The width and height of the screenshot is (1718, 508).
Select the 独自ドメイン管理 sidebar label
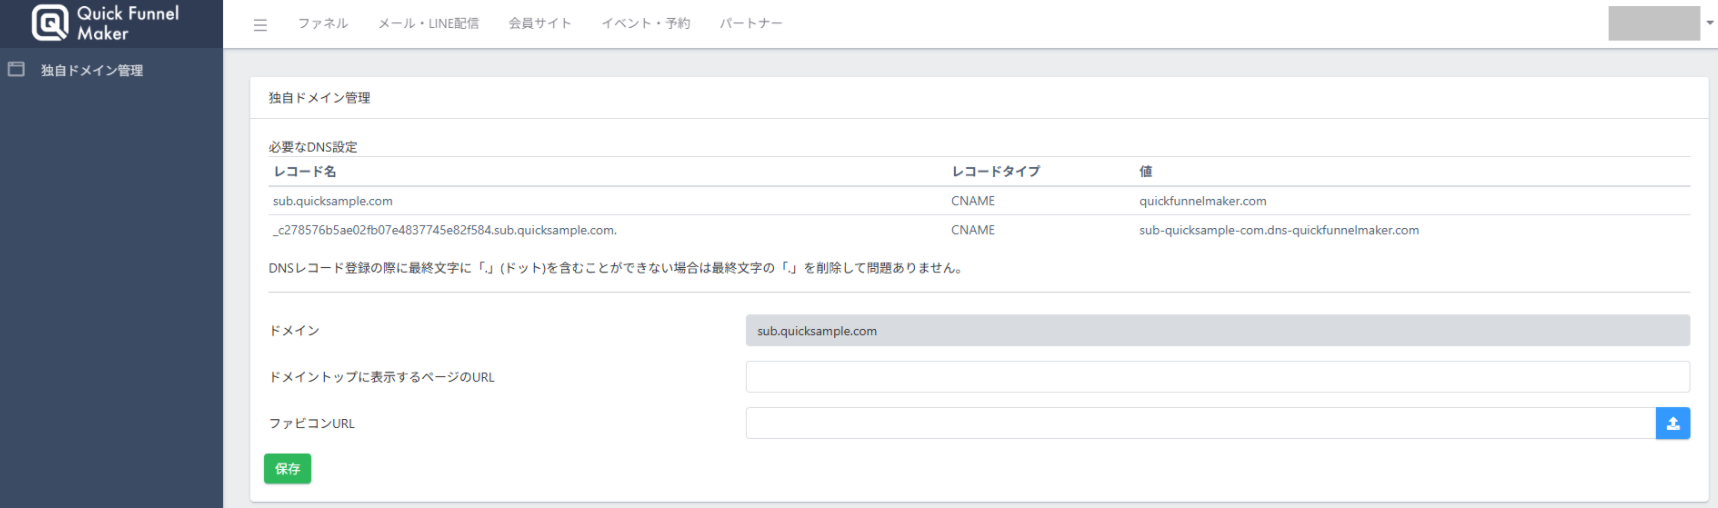point(92,71)
